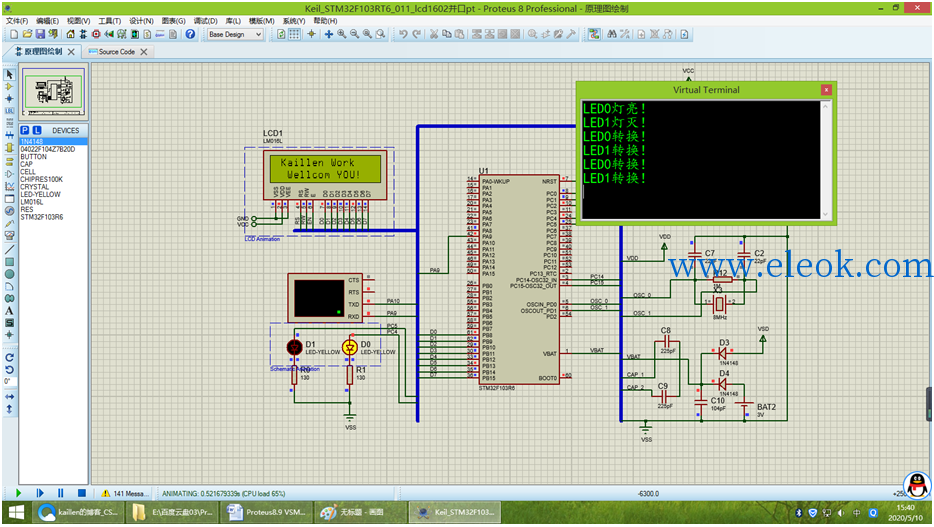Pause the simulation

coord(61,493)
